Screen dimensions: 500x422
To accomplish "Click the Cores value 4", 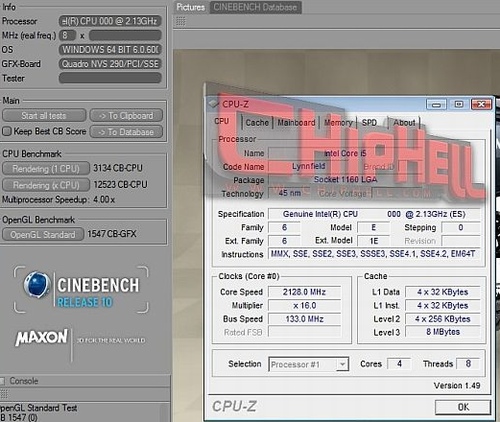I will (x=399, y=364).
